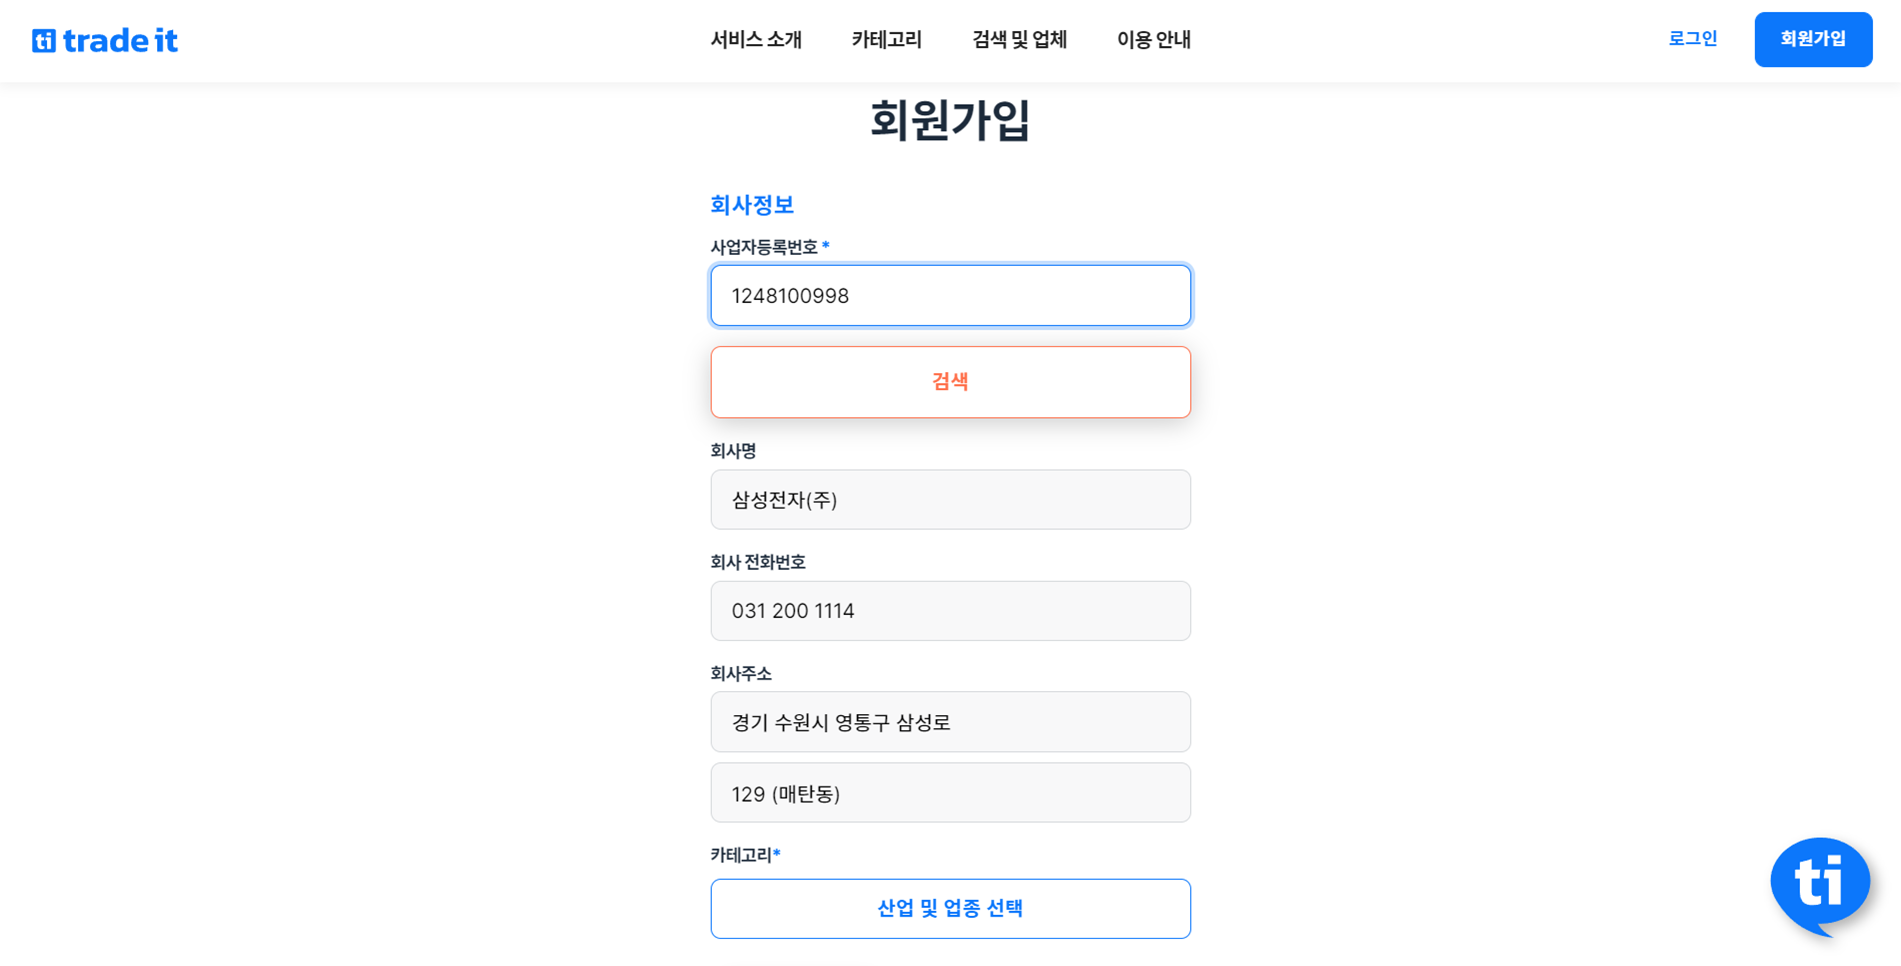The height and width of the screenshot is (966, 1901).
Task: Click the 로그인 link
Action: [x=1692, y=39]
